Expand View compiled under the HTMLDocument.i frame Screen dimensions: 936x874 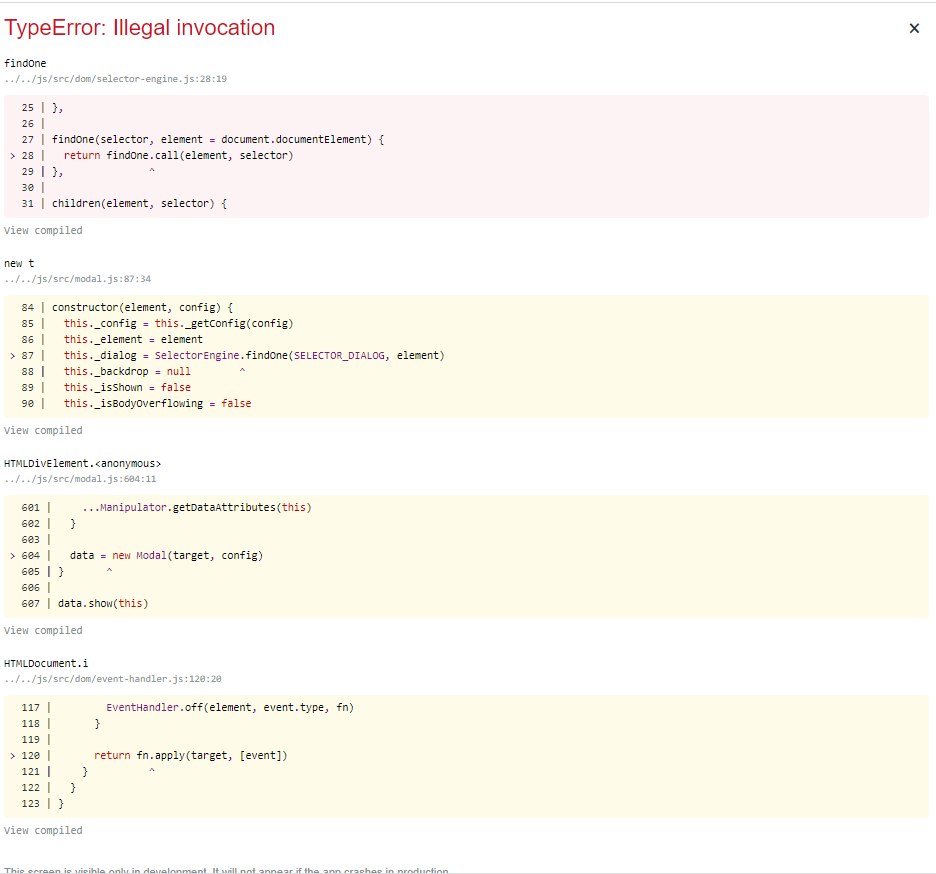pyautogui.click(x=43, y=830)
